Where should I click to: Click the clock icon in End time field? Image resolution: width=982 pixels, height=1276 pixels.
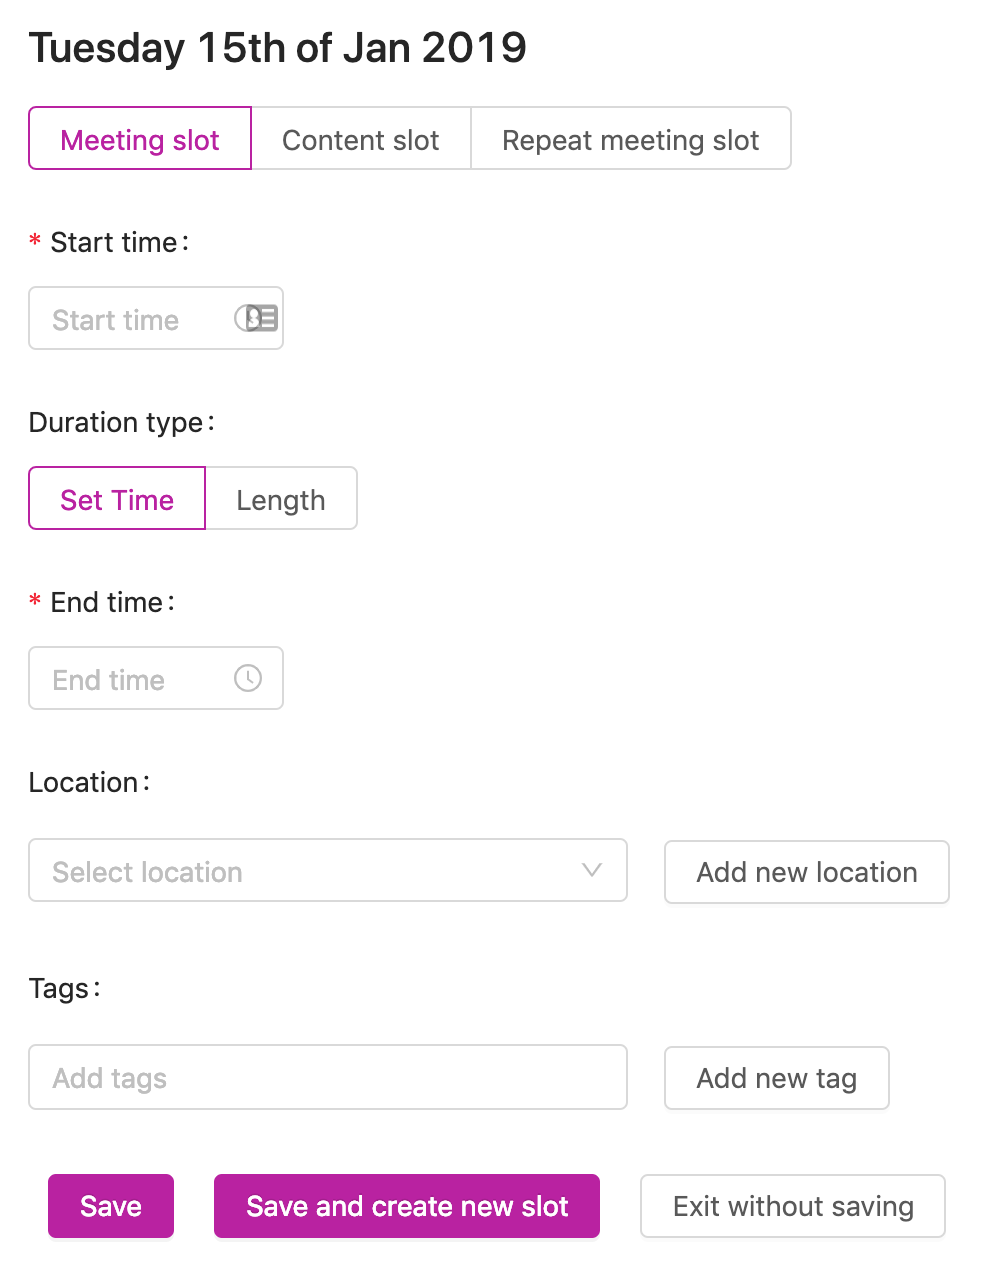point(249,678)
